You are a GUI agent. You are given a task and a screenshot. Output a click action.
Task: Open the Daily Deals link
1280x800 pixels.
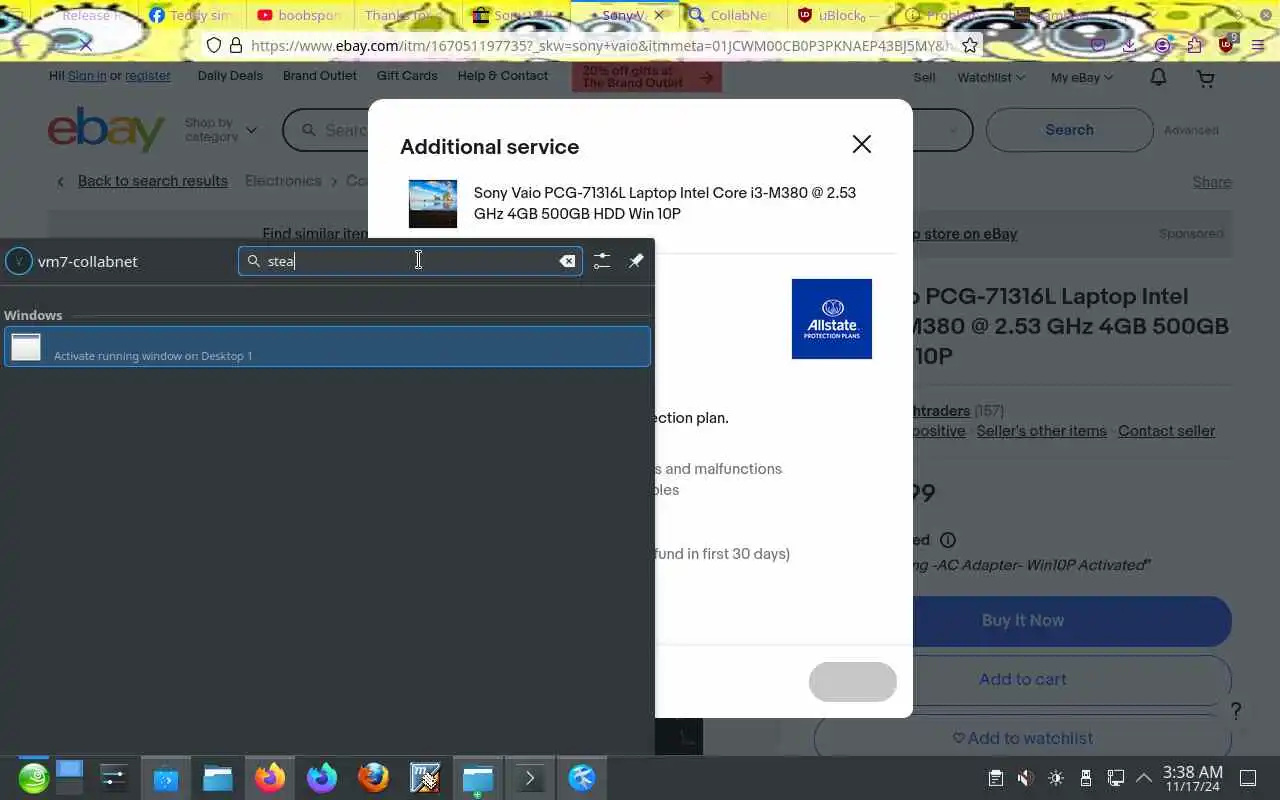coord(230,76)
